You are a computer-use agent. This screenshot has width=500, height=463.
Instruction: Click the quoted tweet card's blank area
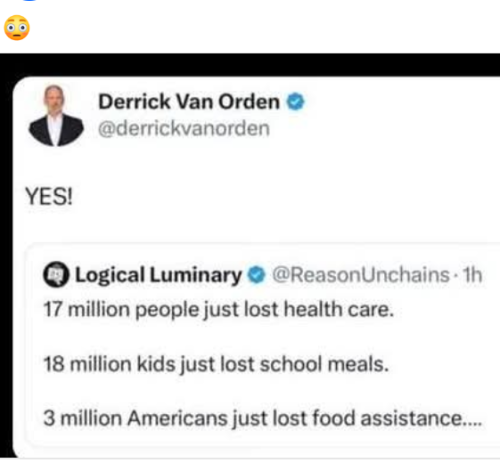click(x=433, y=337)
